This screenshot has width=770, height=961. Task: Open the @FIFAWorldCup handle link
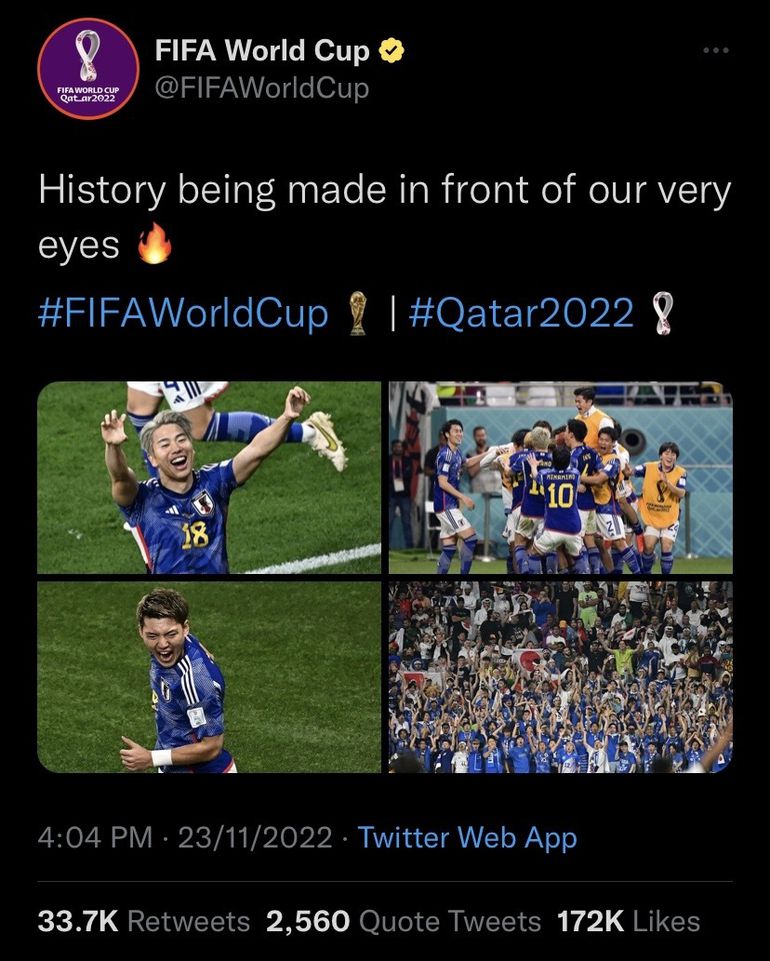pyautogui.click(x=262, y=88)
